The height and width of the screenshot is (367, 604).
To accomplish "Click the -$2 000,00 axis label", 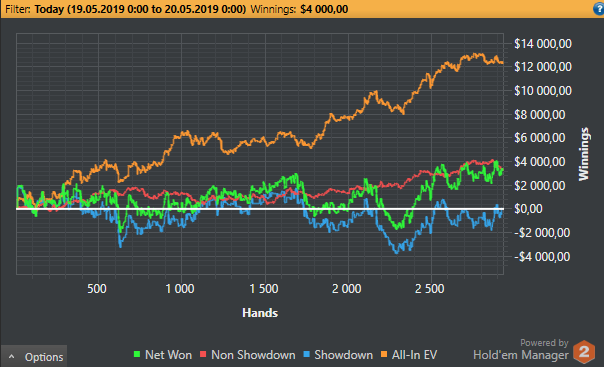I will pyautogui.click(x=542, y=233).
